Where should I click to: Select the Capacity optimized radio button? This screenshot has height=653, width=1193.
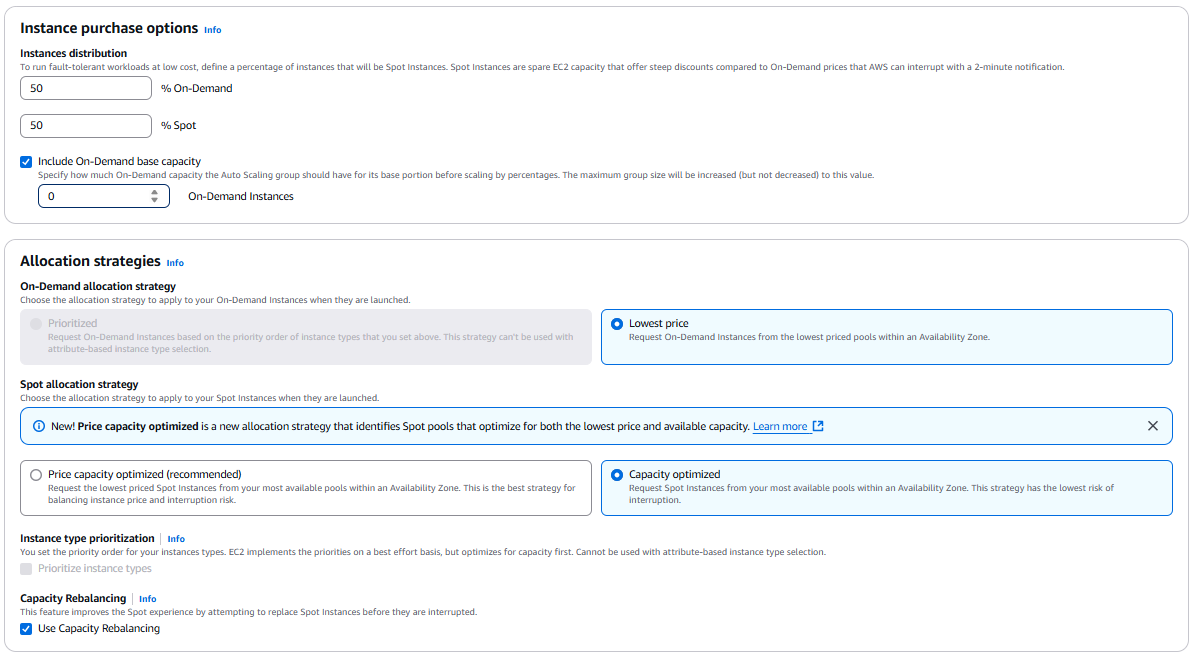tap(616, 475)
